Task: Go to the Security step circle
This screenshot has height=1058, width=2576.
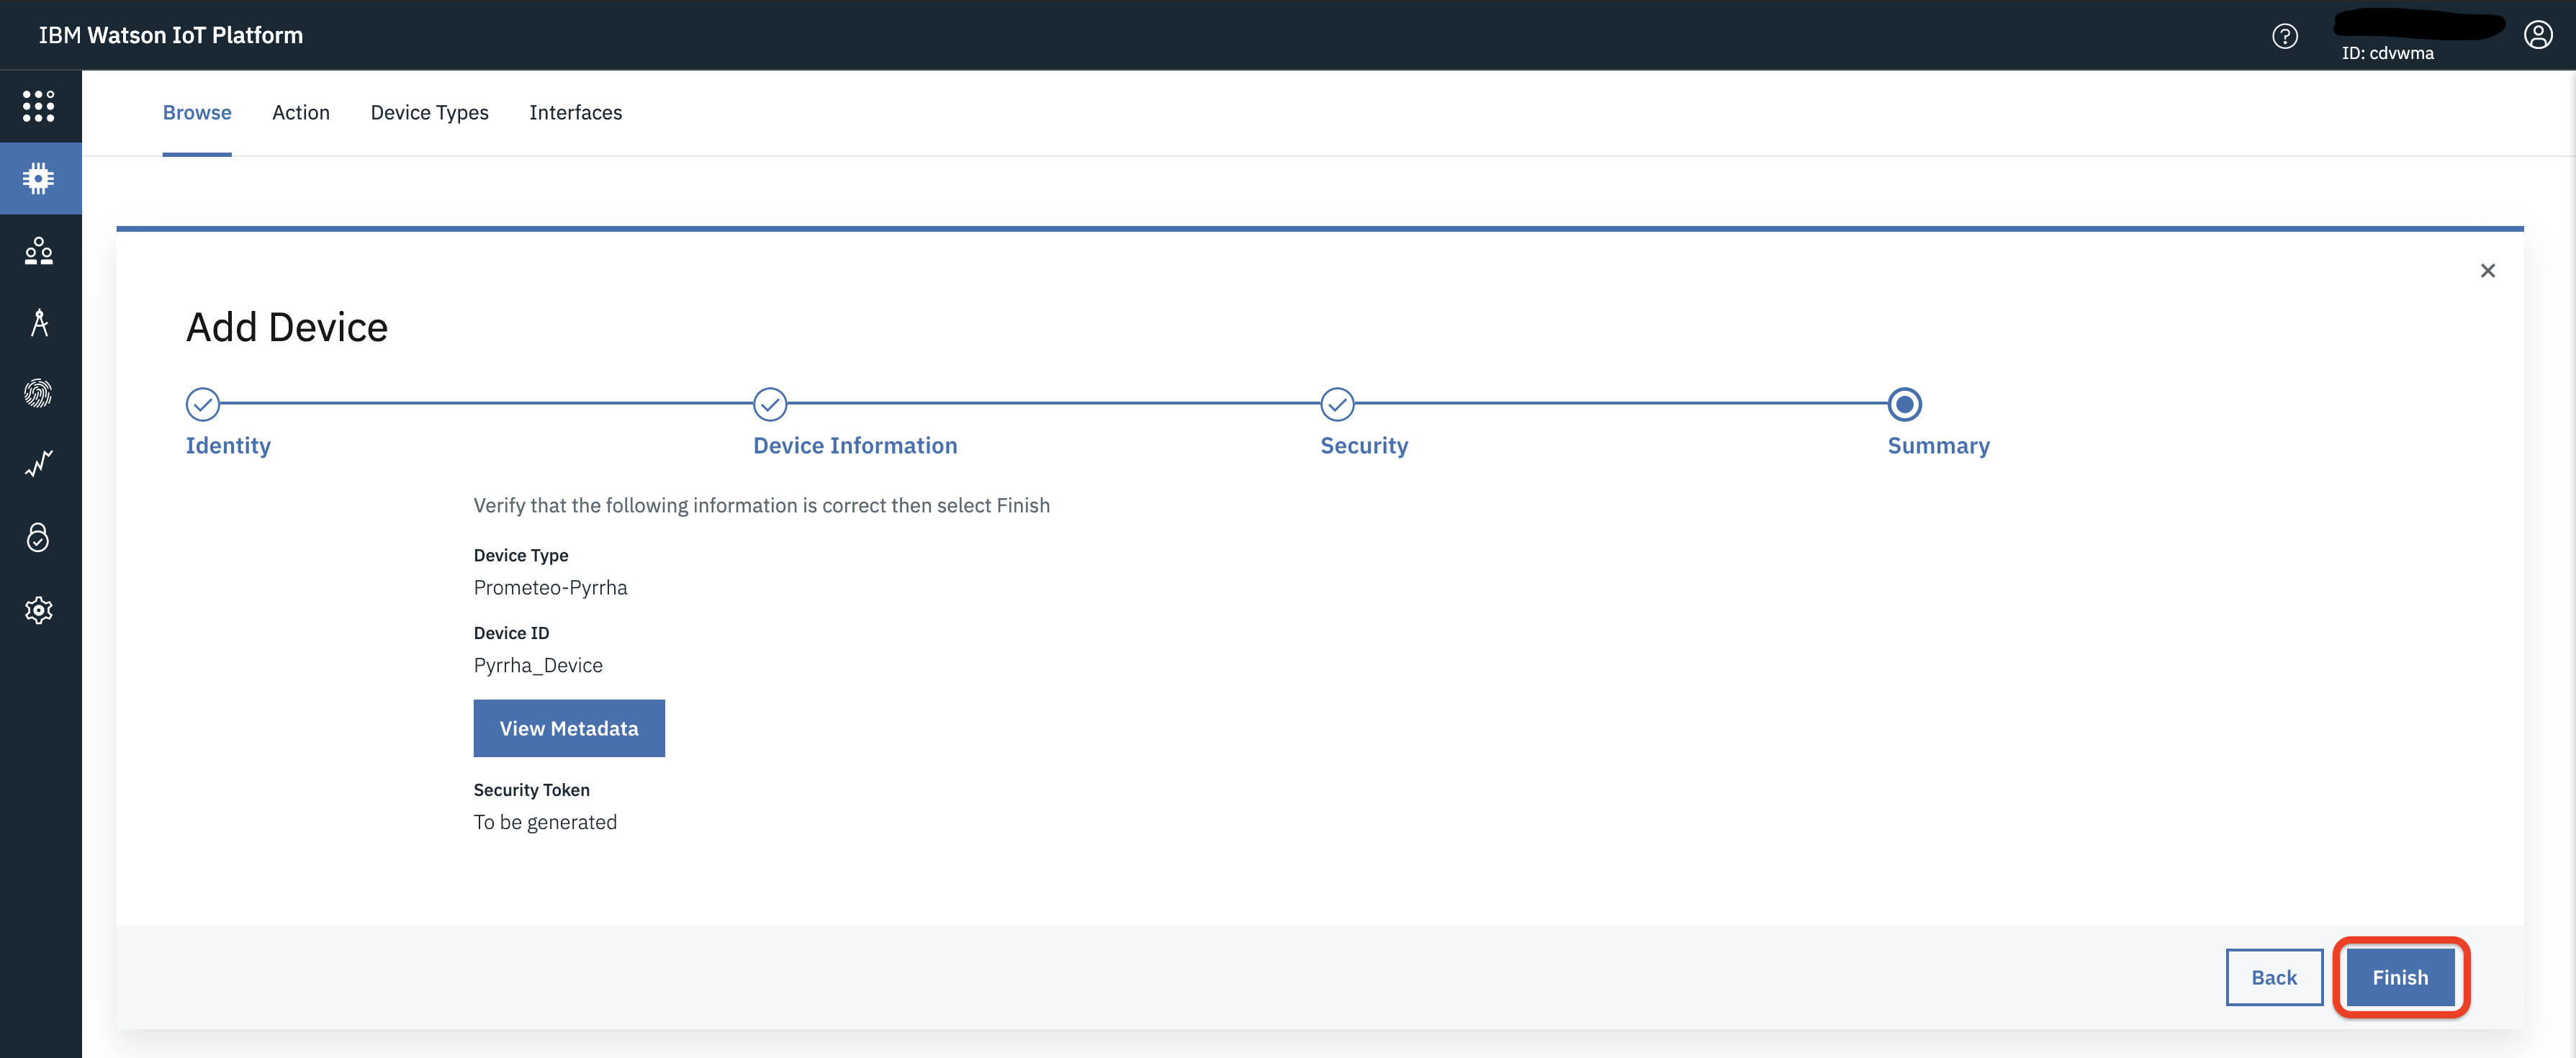Action: [1338, 404]
